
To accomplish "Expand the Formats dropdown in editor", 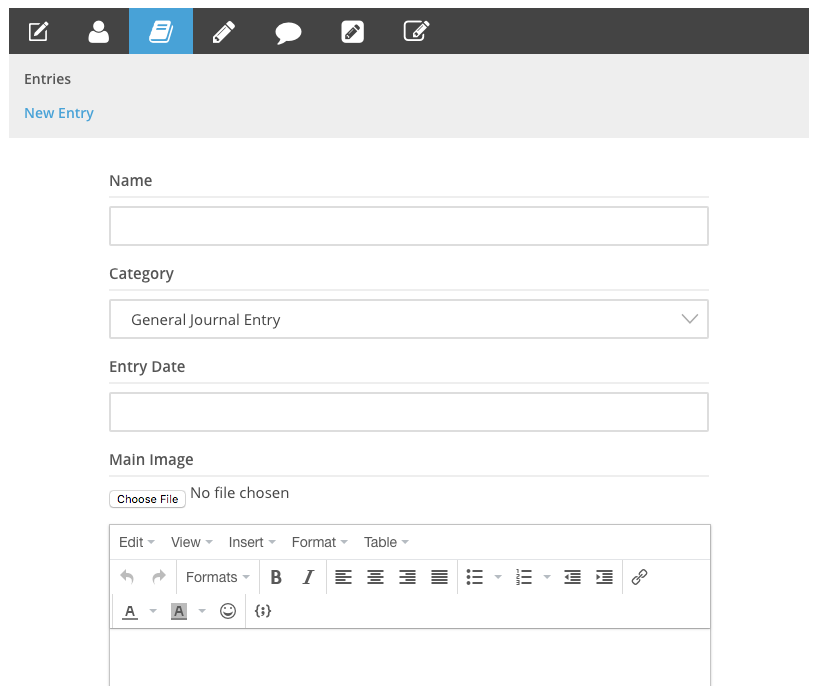I will pyautogui.click(x=217, y=577).
